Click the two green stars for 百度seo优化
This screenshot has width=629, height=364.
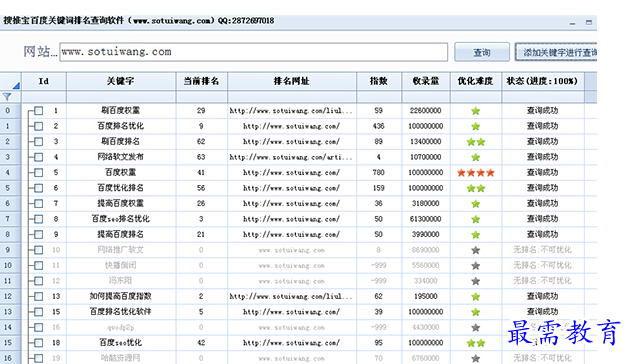[476, 343]
